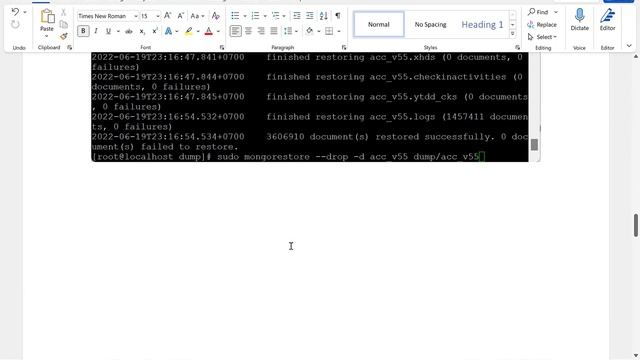Apply yellow text highlight color

pos(189,31)
